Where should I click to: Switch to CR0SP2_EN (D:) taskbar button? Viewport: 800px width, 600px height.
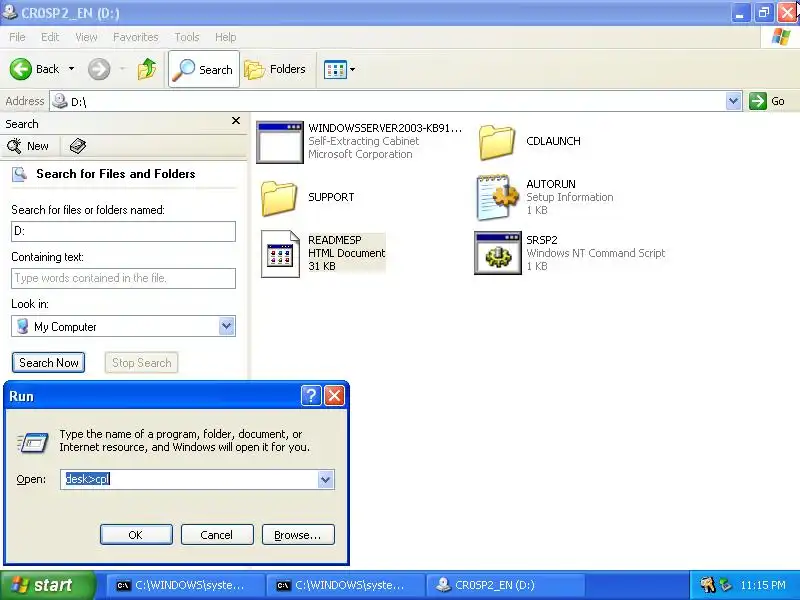pyautogui.click(x=505, y=585)
